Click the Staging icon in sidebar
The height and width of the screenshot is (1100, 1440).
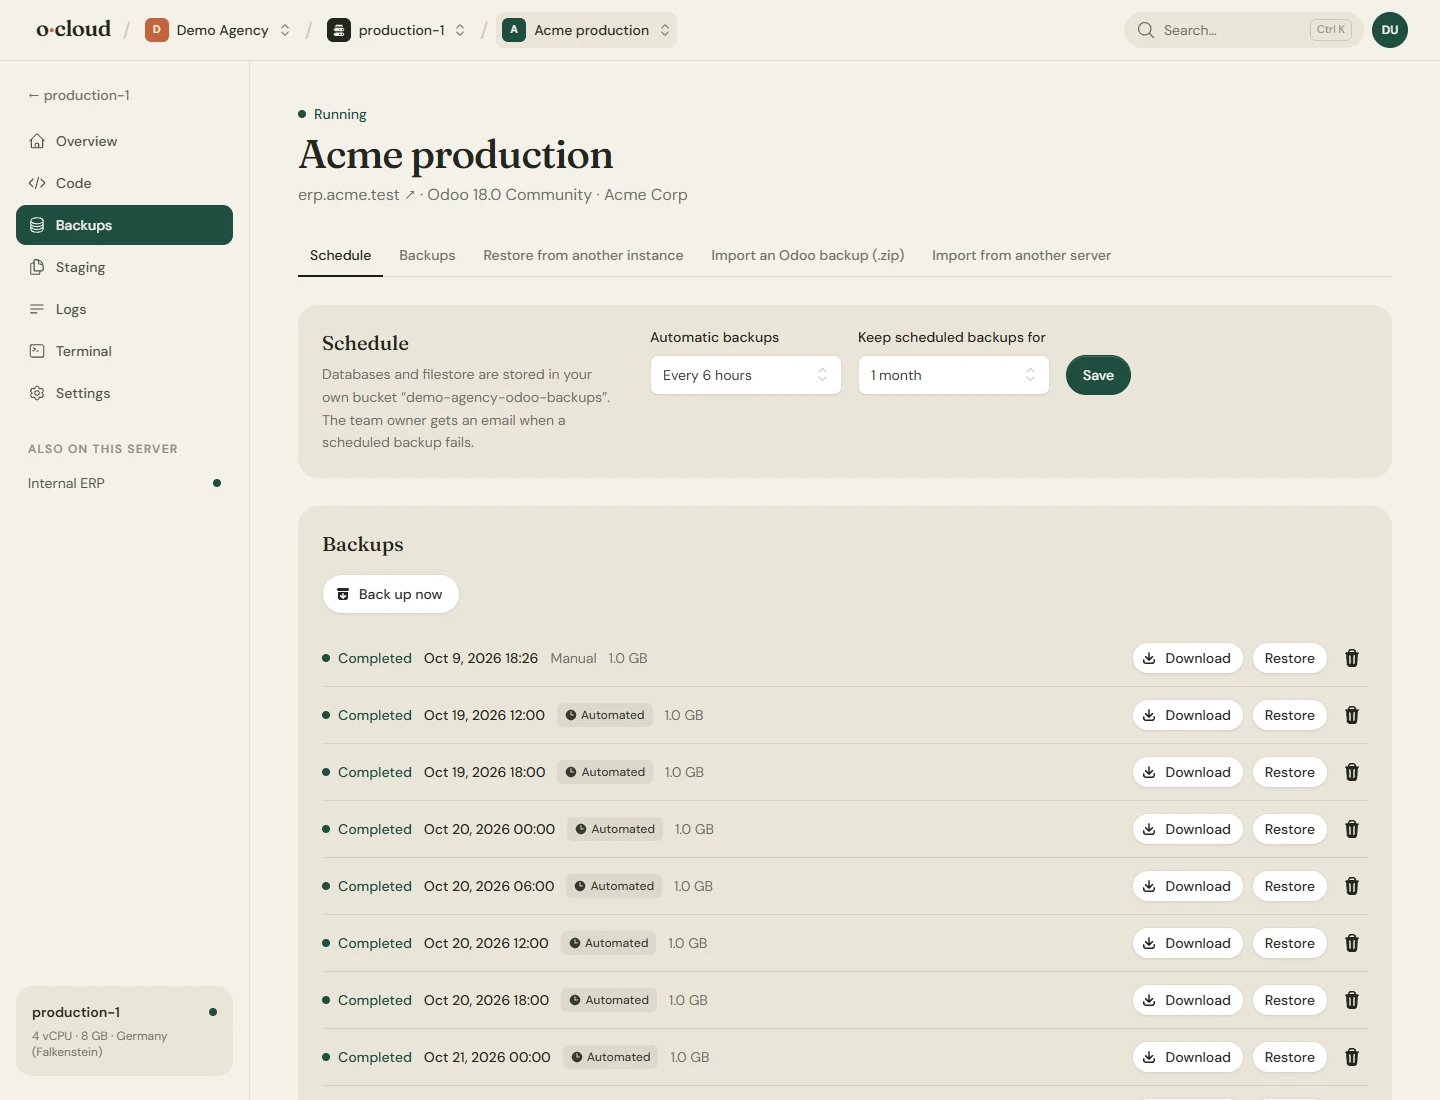pyautogui.click(x=37, y=267)
